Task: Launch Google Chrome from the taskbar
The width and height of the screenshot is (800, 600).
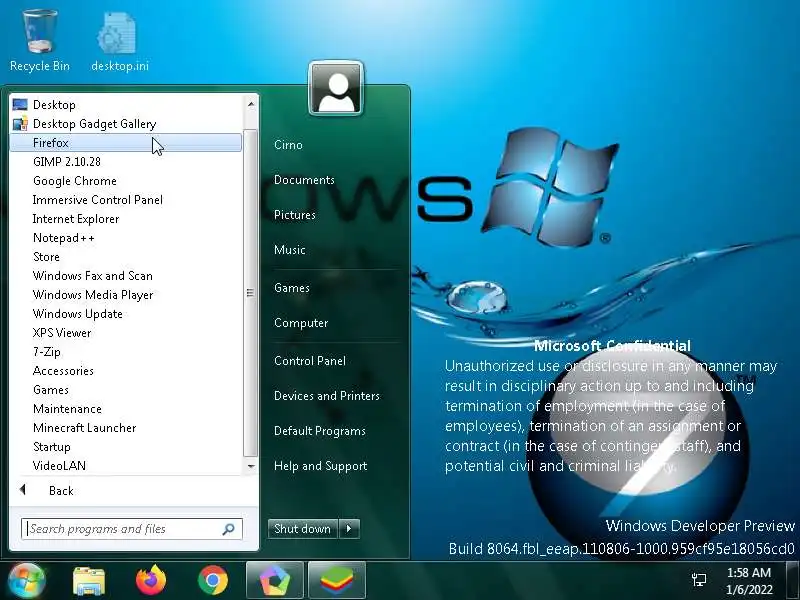Action: [x=213, y=581]
